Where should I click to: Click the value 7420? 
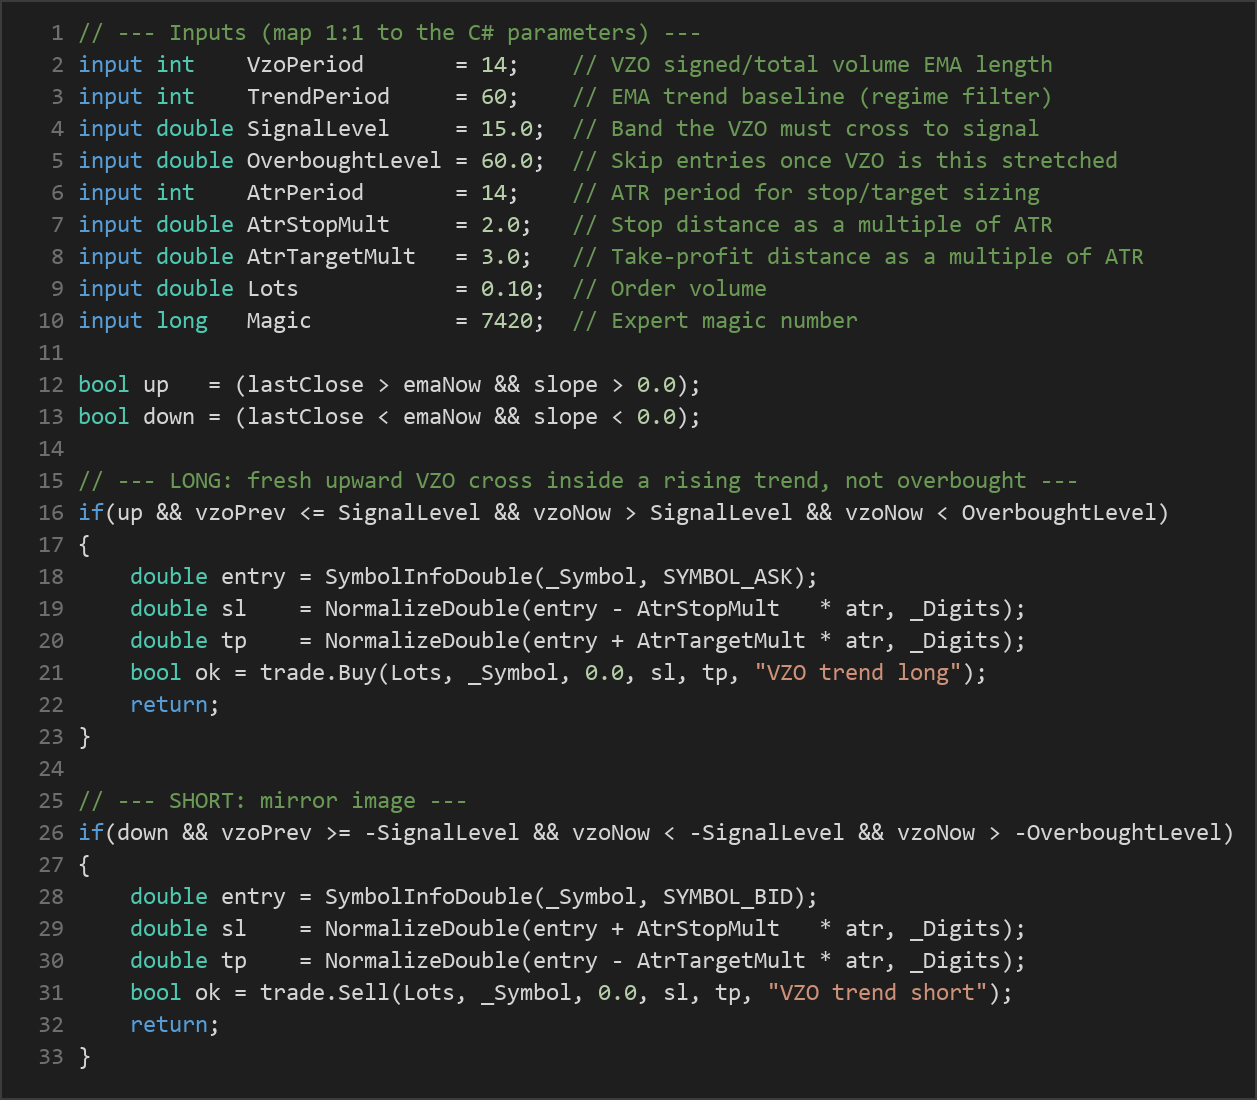pyautogui.click(x=507, y=321)
